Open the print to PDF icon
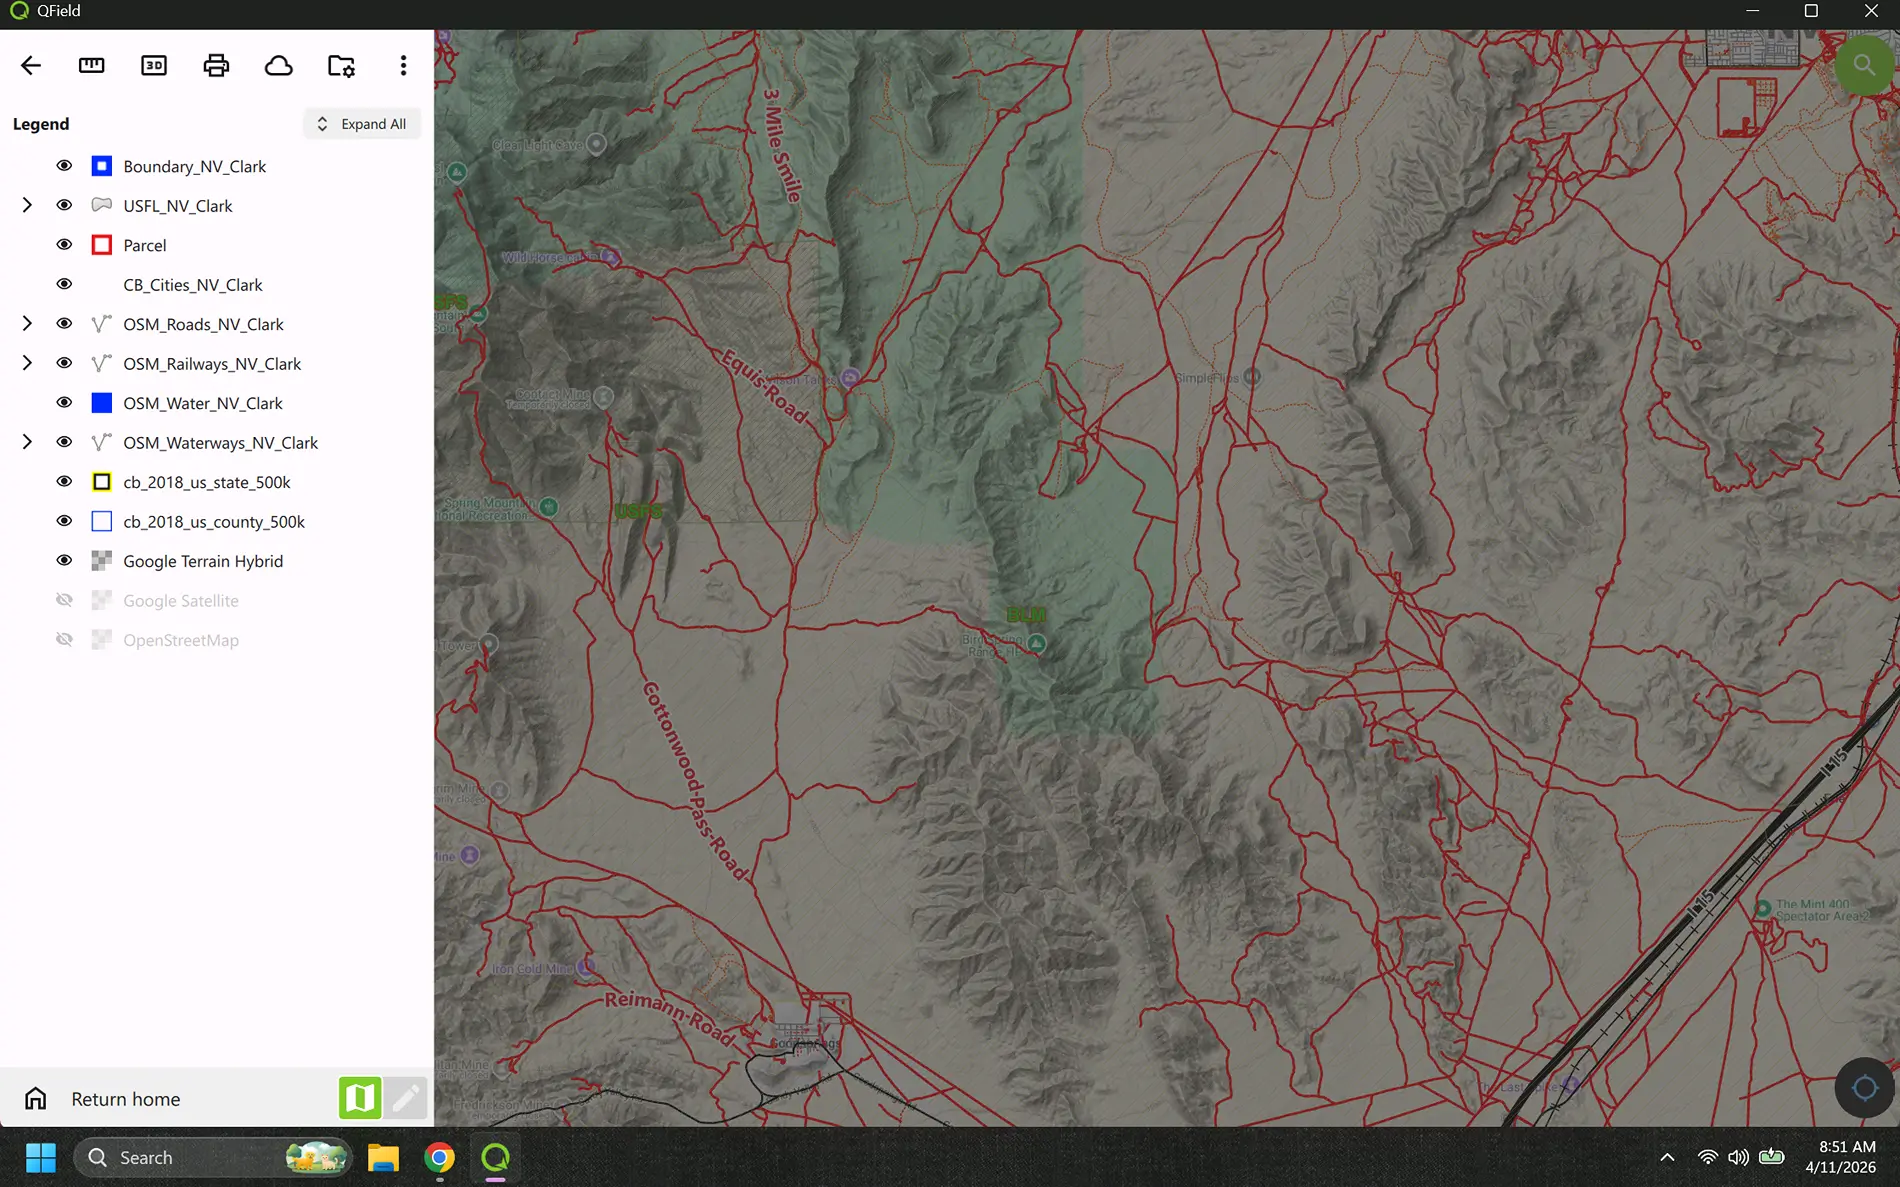This screenshot has height=1187, width=1900. (x=216, y=66)
